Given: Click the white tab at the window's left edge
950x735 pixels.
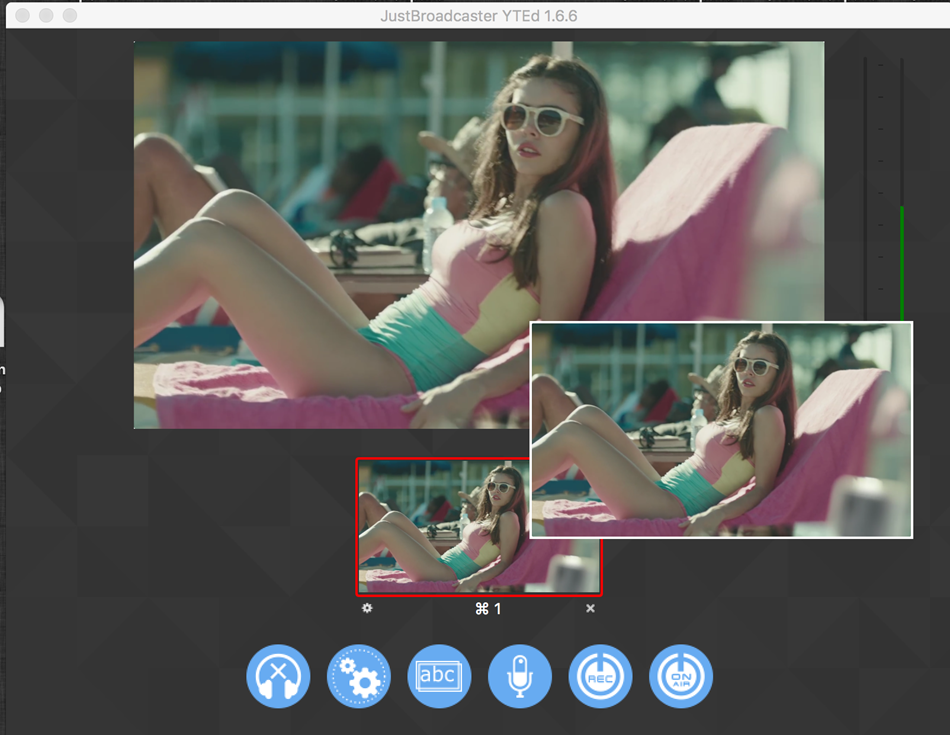Looking at the screenshot, I should [x=2, y=322].
